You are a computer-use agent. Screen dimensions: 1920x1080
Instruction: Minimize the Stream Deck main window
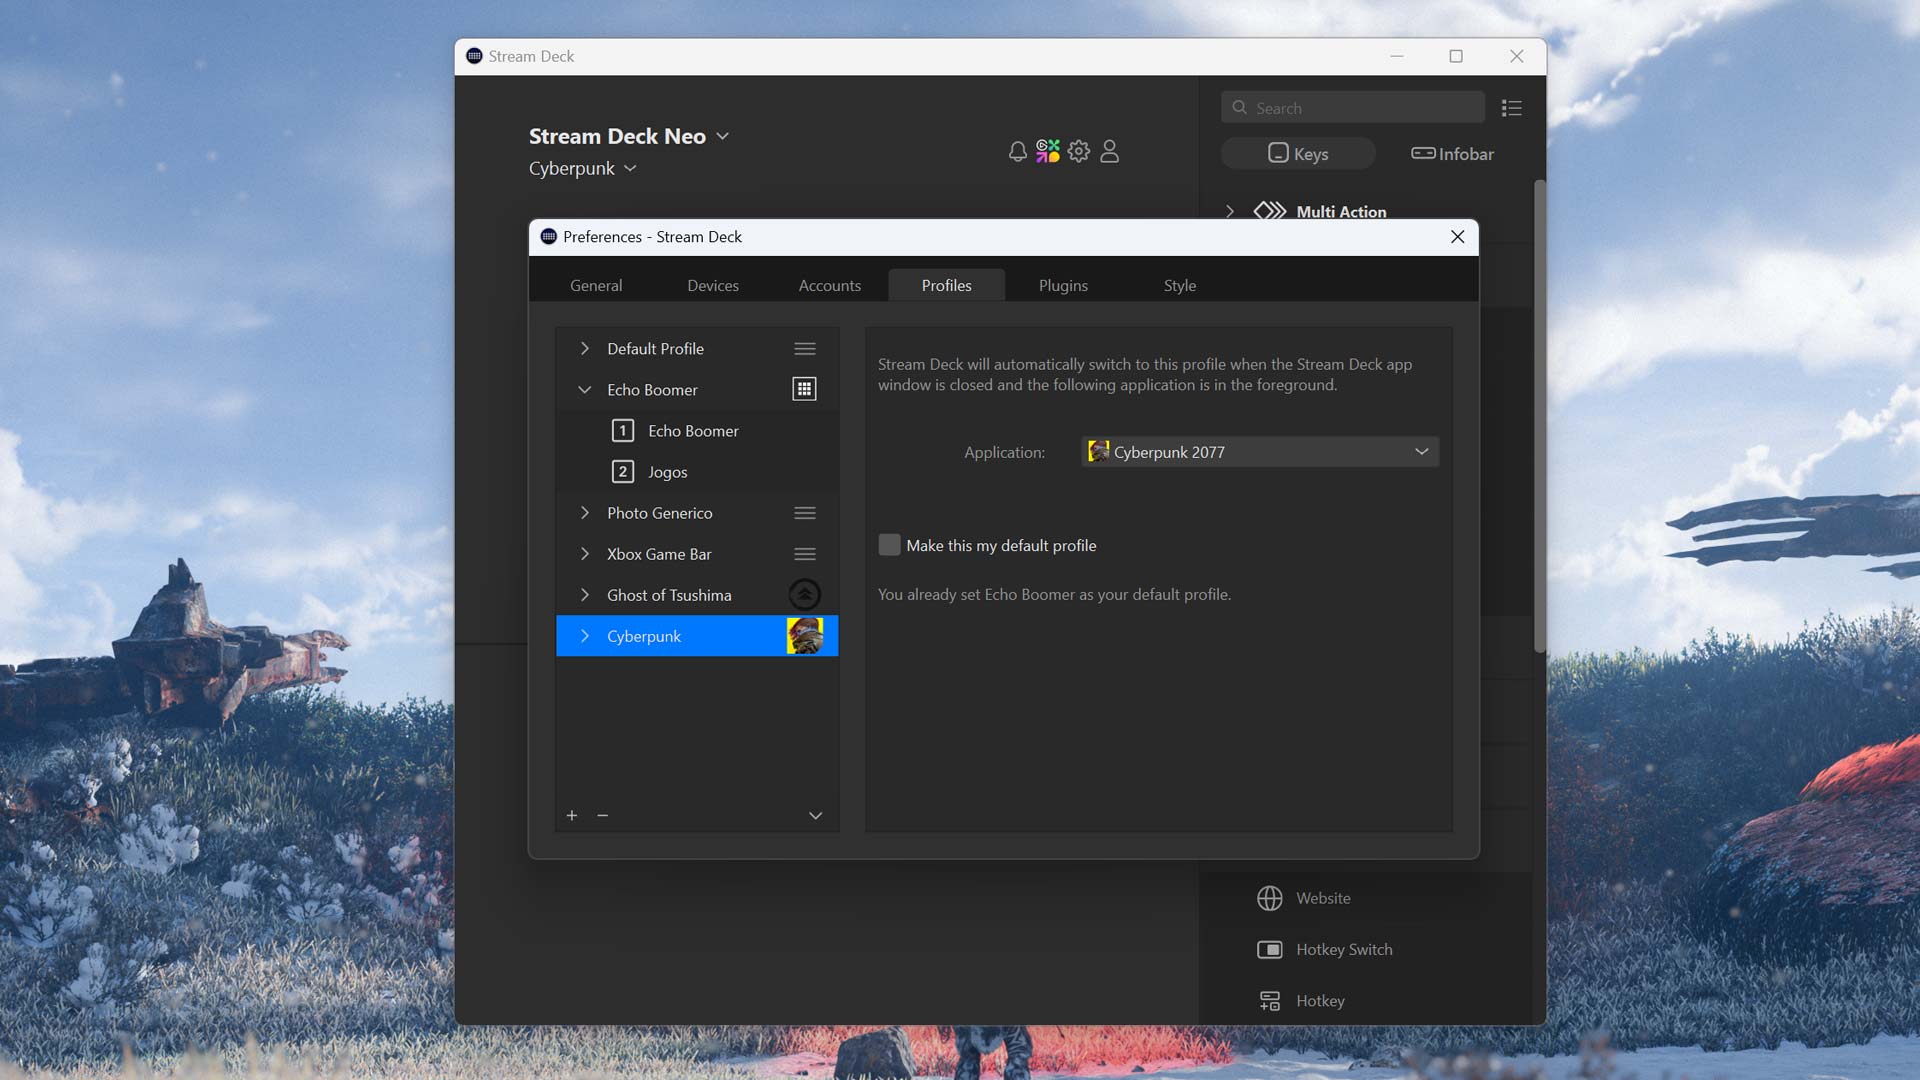click(x=1397, y=56)
